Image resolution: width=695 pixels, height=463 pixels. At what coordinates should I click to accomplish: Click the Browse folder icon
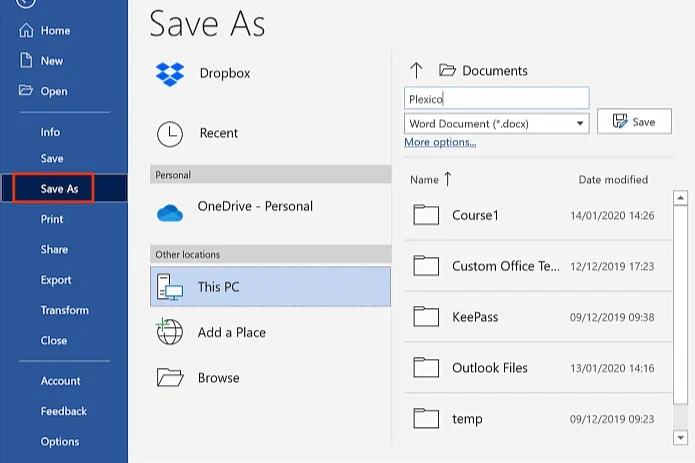coord(170,377)
